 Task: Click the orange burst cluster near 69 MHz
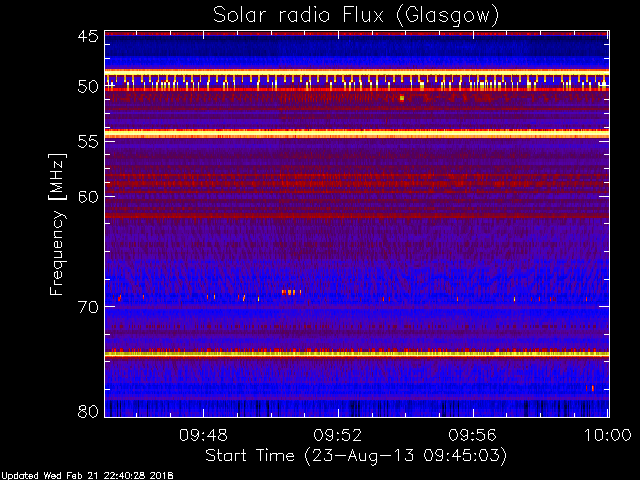tap(291, 292)
